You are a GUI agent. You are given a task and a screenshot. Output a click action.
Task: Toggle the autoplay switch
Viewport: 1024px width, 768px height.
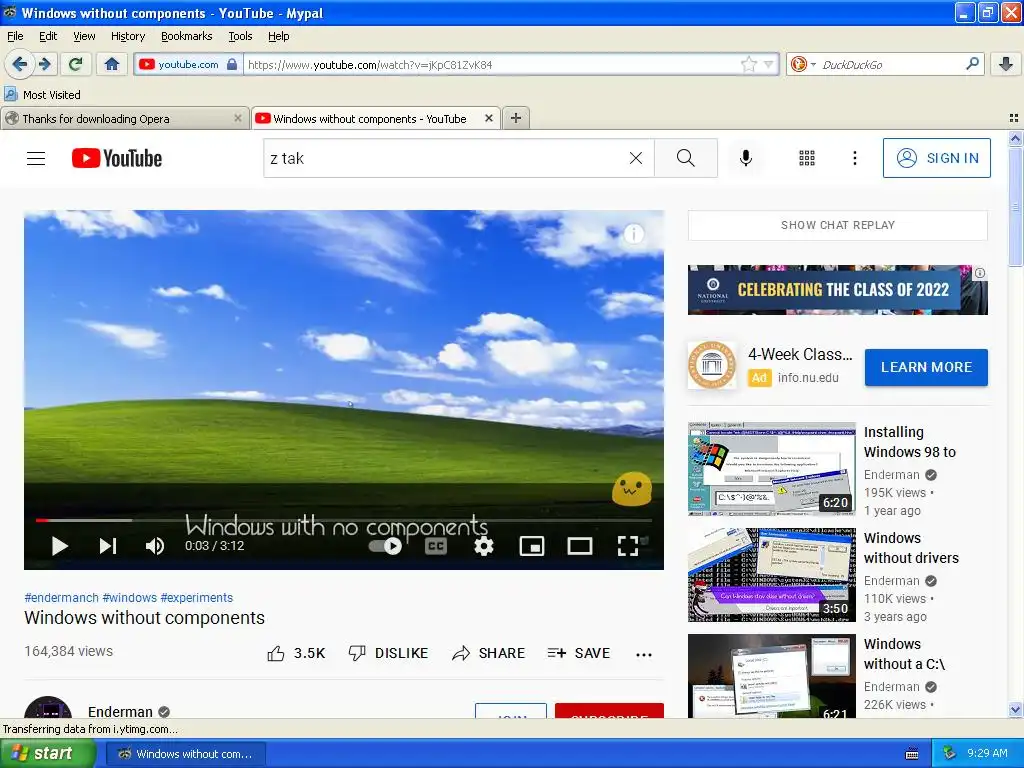coord(385,546)
